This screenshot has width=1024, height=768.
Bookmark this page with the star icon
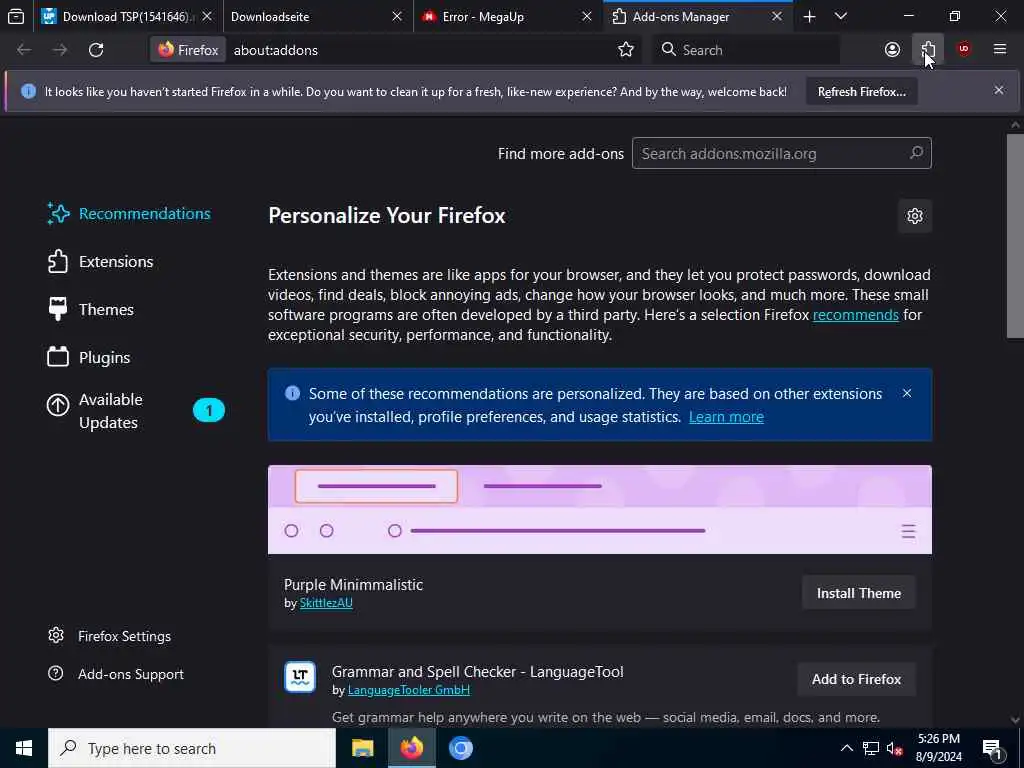(626, 50)
